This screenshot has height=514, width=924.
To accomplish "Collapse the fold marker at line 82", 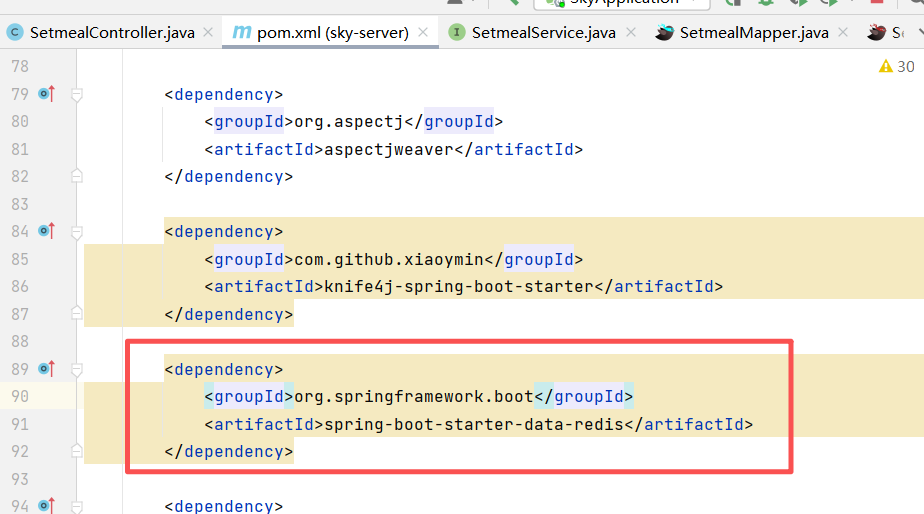I will [77, 176].
